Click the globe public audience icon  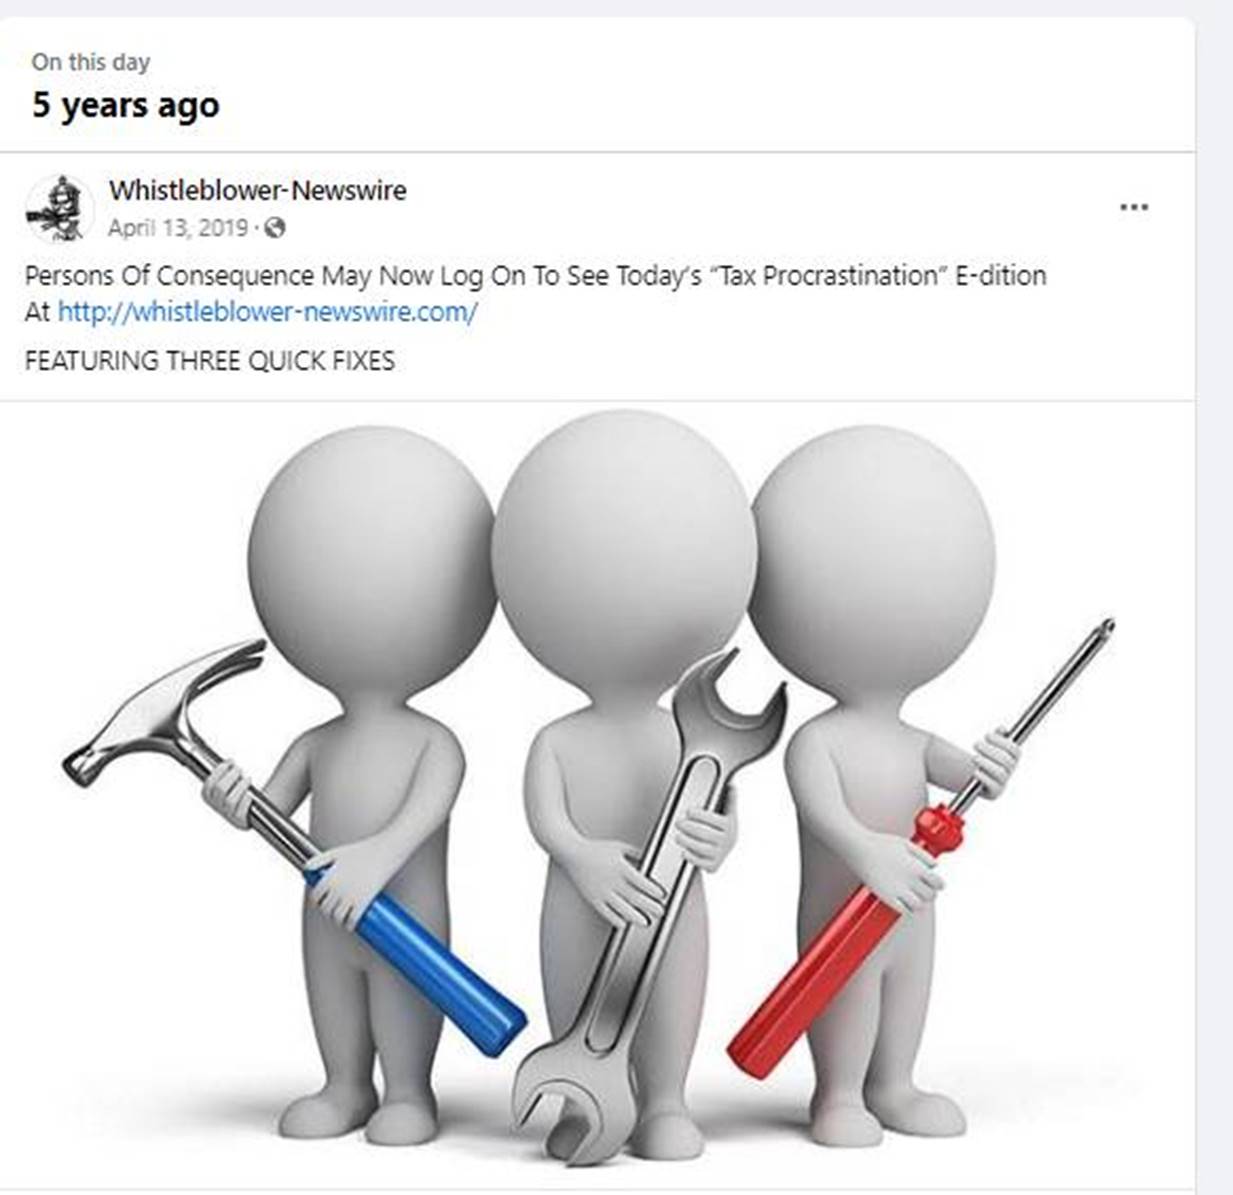[275, 228]
